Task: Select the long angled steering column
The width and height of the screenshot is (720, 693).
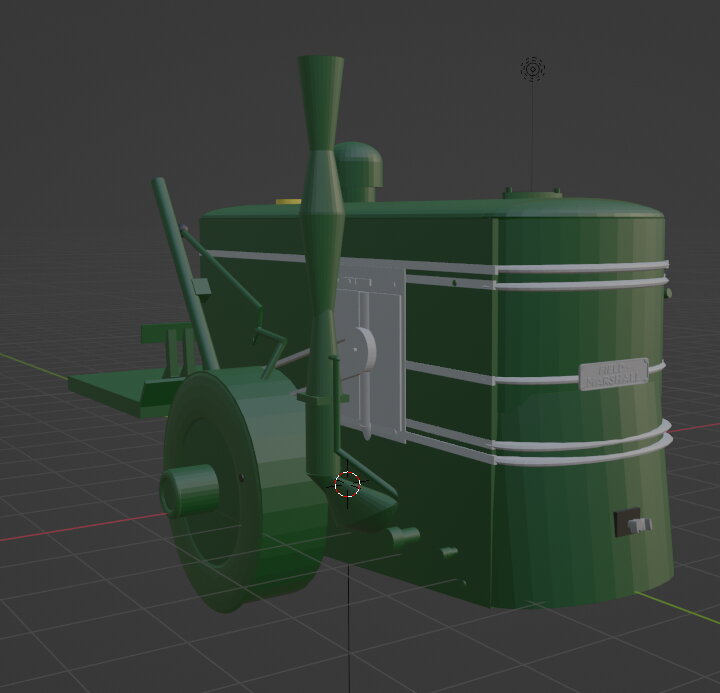Action: (x=185, y=274)
